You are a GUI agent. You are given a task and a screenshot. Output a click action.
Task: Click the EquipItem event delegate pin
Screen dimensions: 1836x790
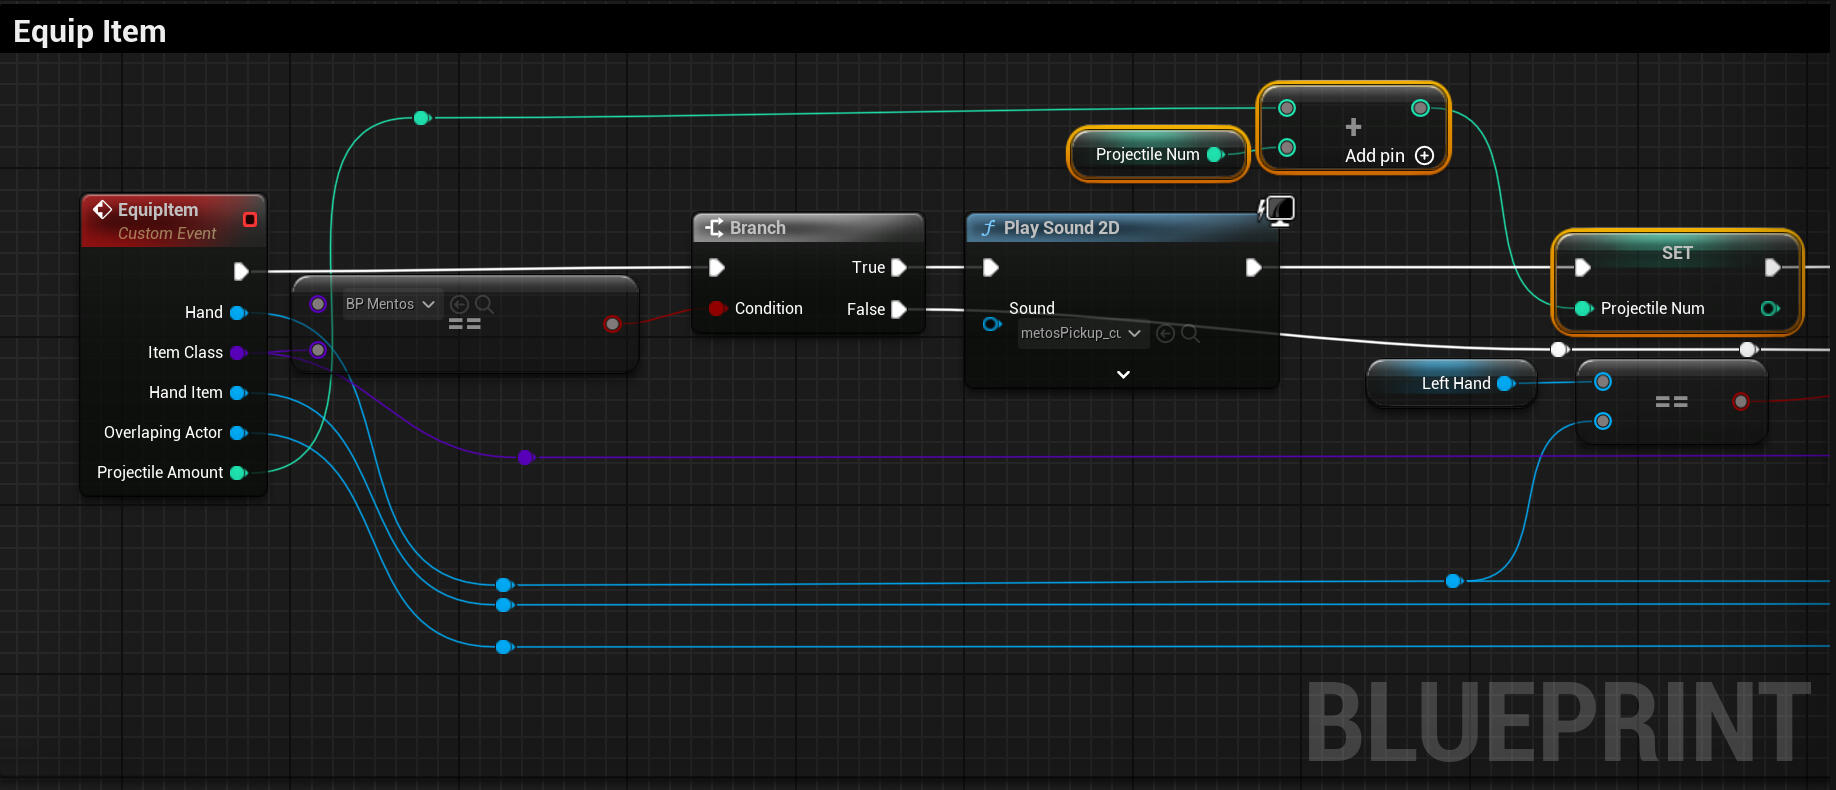point(250,219)
